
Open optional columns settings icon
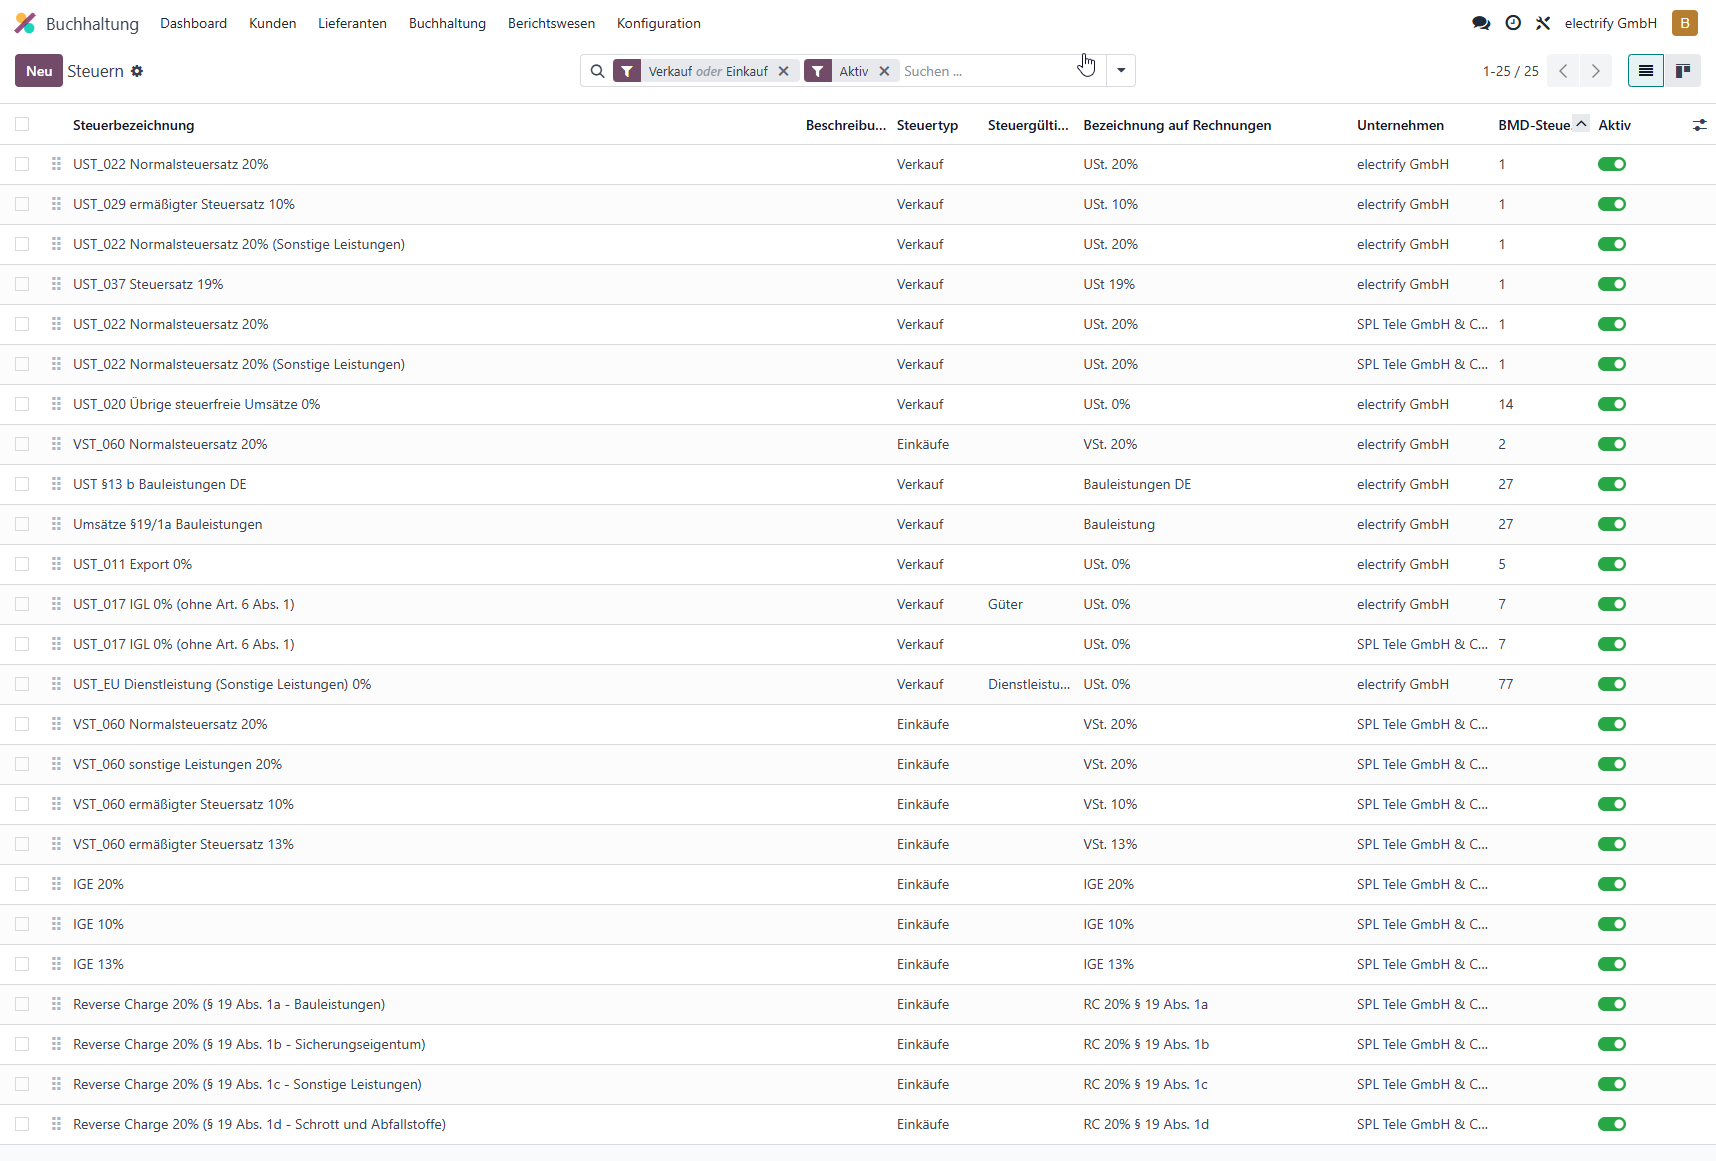pos(1699,125)
